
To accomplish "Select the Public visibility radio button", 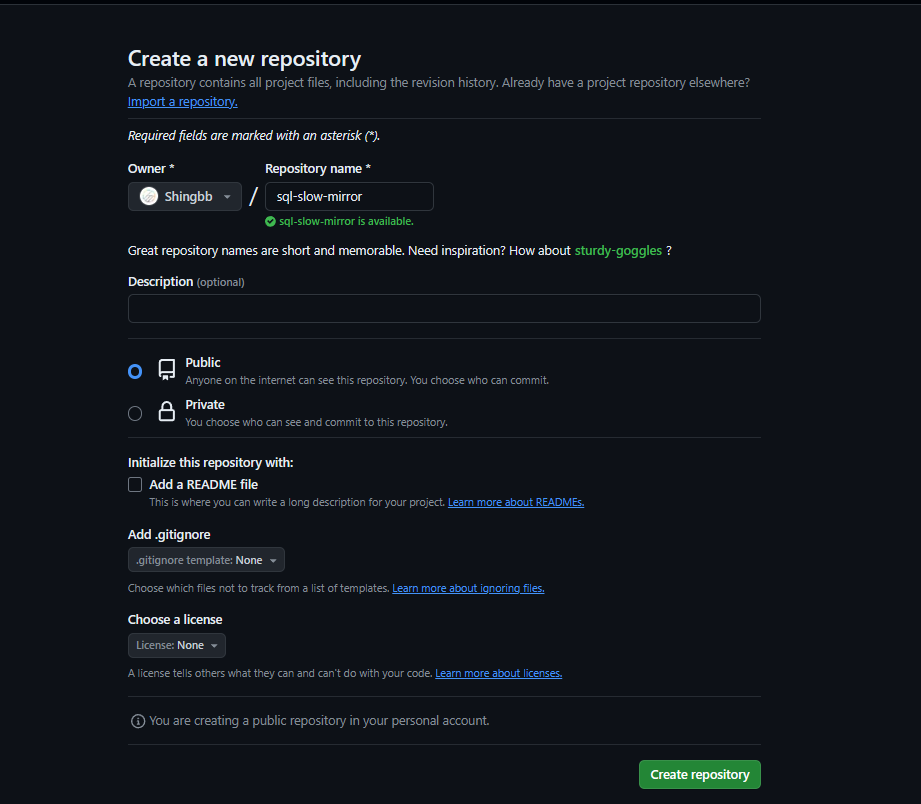I will tap(135, 371).
